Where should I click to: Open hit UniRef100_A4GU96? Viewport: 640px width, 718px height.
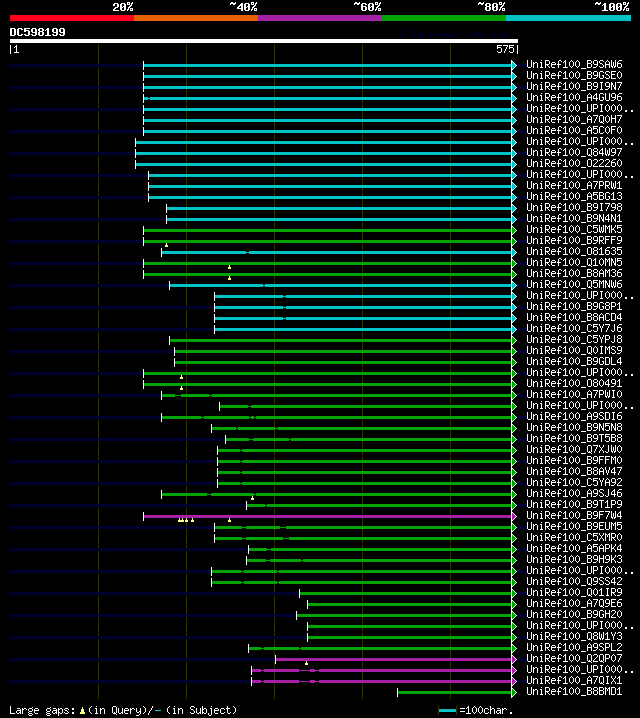point(574,98)
